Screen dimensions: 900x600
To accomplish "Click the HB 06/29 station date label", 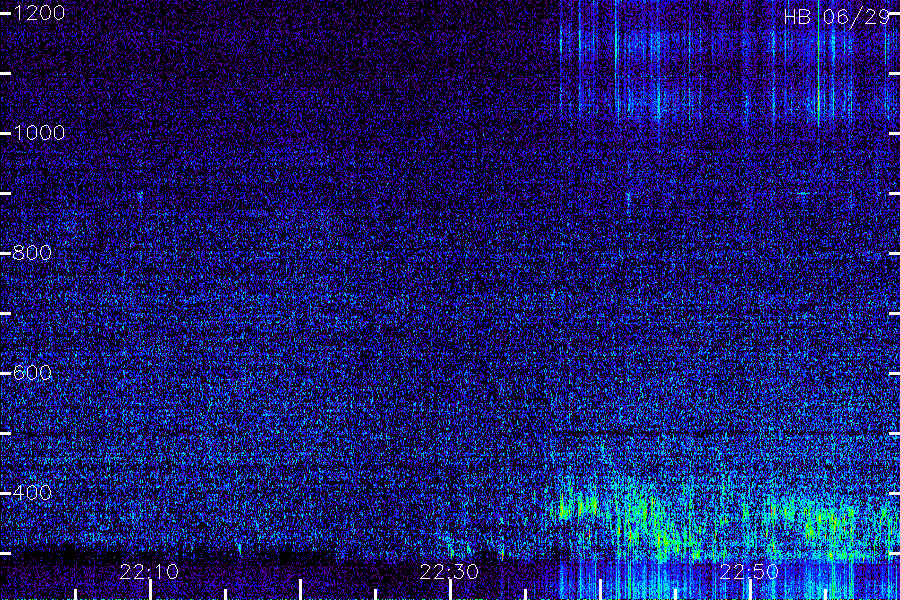I will pos(836,17).
